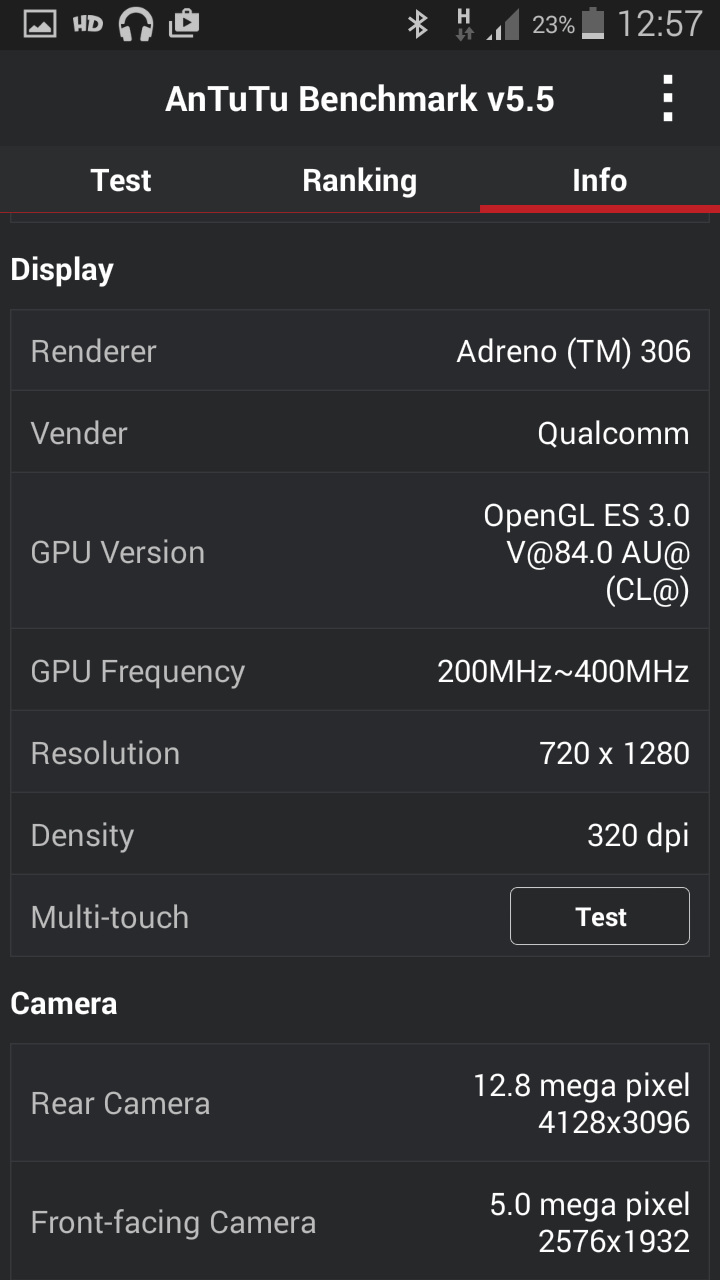720x1280 pixels.
Task: Tap the battery level icon
Action: click(593, 23)
